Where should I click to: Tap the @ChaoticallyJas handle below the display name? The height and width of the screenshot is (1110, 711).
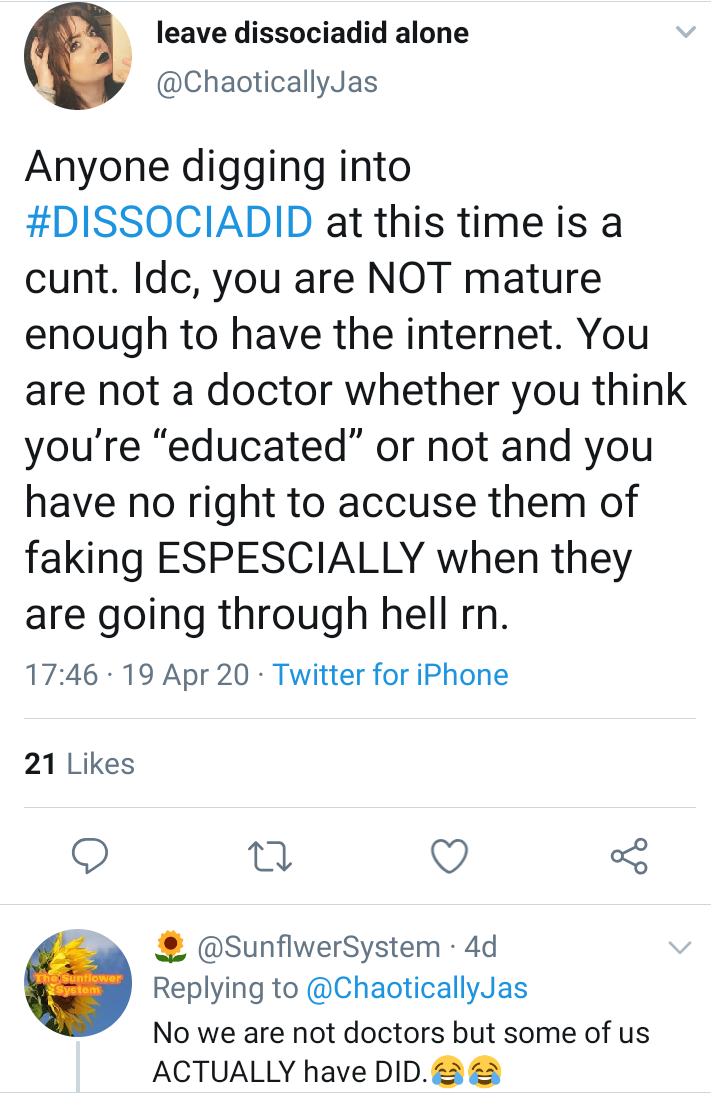(x=267, y=81)
